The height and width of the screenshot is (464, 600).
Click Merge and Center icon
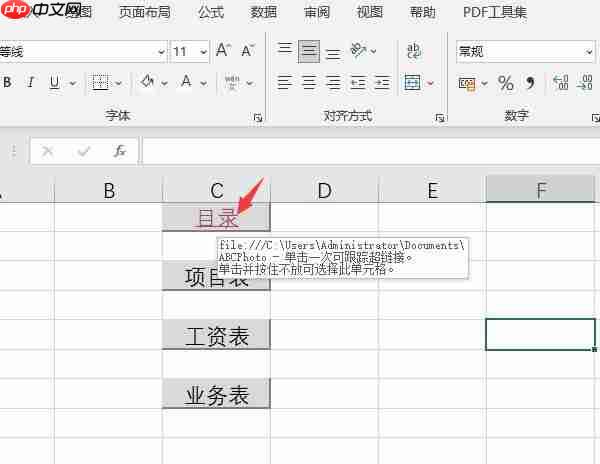(x=412, y=82)
